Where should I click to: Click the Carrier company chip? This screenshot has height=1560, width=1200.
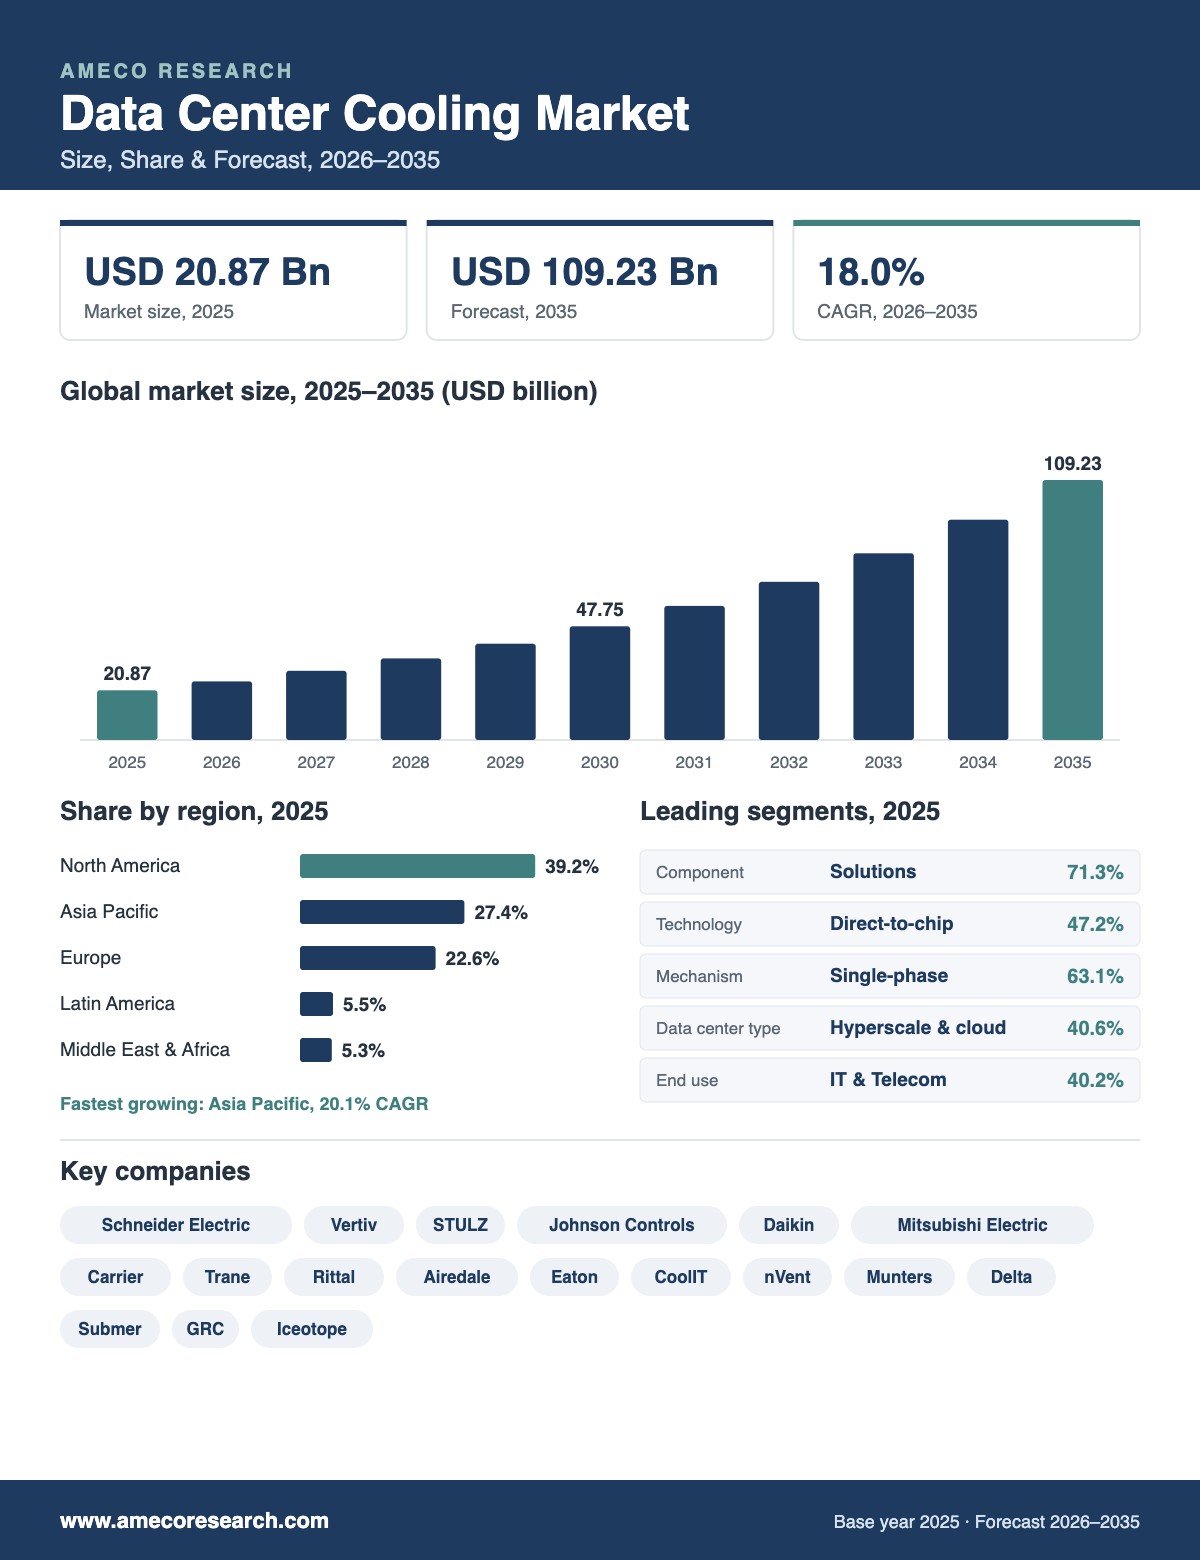click(x=115, y=1277)
